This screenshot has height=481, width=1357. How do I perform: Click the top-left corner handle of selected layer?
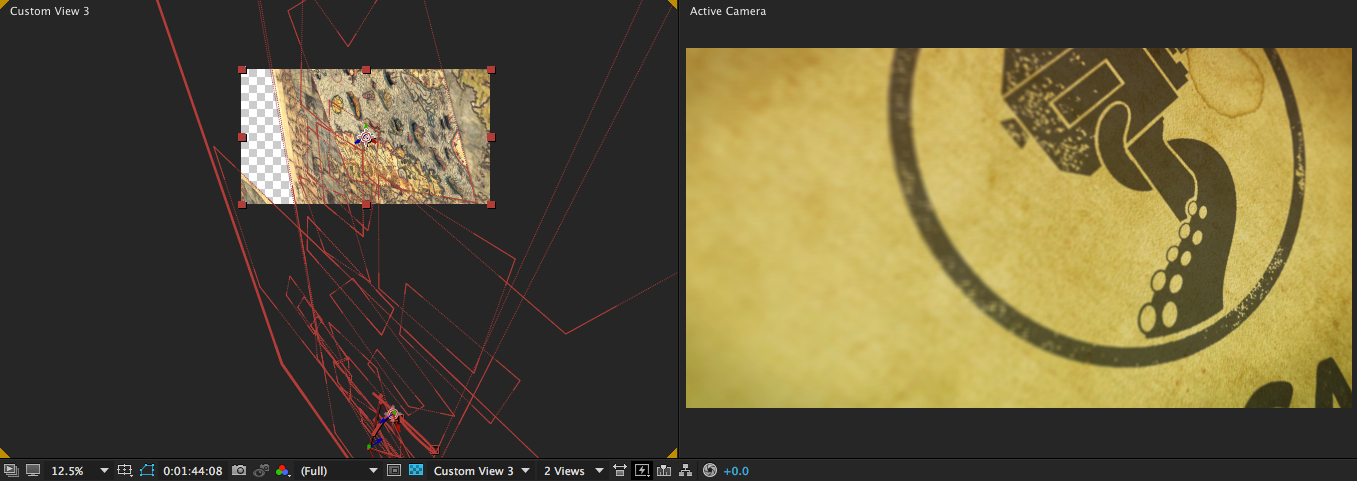[x=242, y=70]
